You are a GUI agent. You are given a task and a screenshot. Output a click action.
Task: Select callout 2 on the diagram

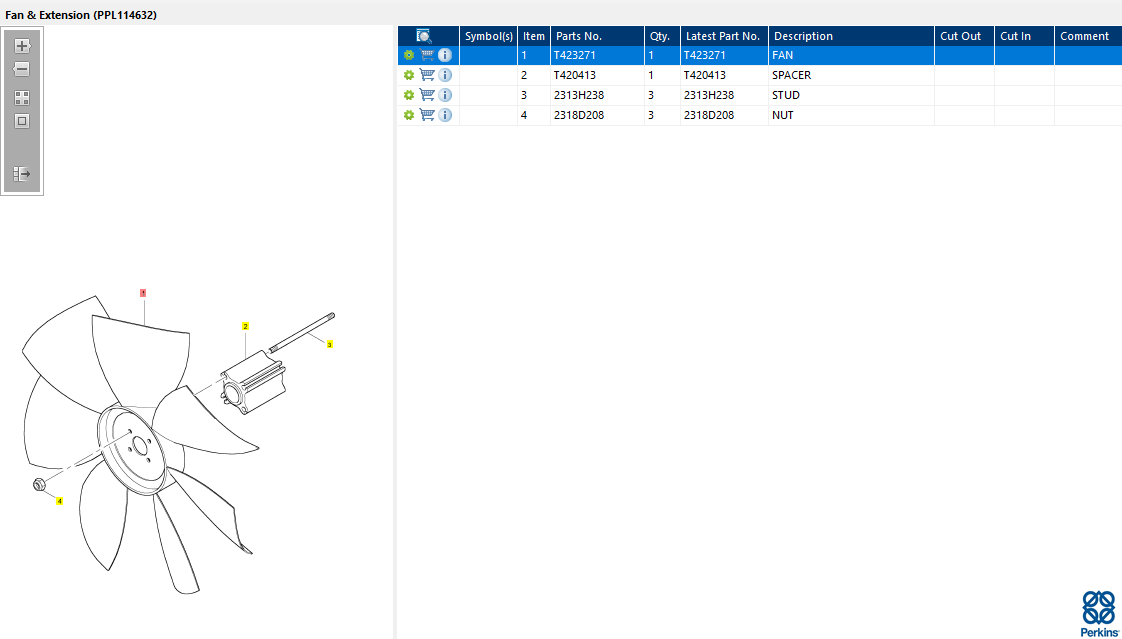point(245,326)
